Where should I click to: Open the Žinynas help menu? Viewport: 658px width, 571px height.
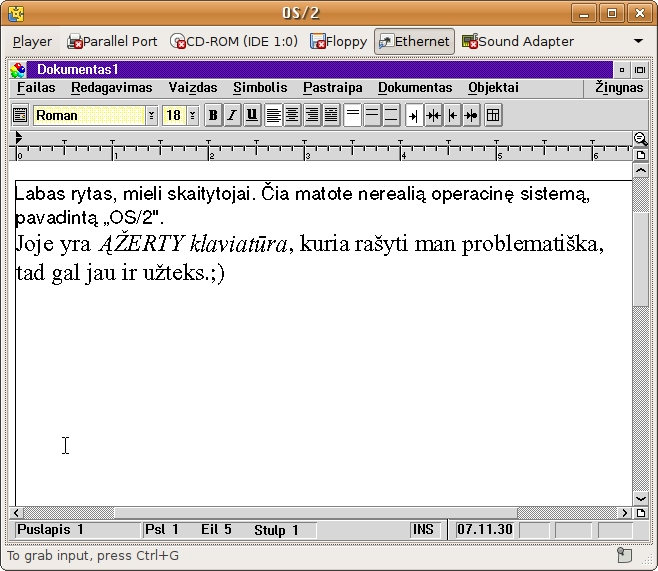pos(619,88)
